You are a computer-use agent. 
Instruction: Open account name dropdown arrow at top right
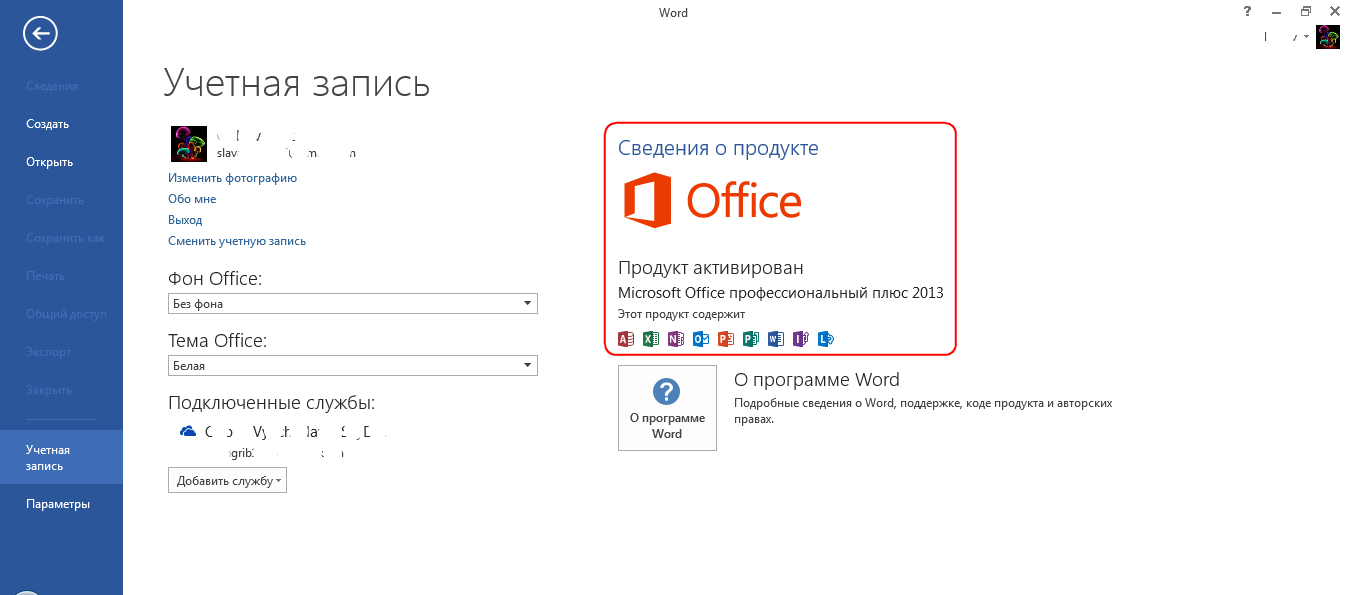pos(1306,37)
